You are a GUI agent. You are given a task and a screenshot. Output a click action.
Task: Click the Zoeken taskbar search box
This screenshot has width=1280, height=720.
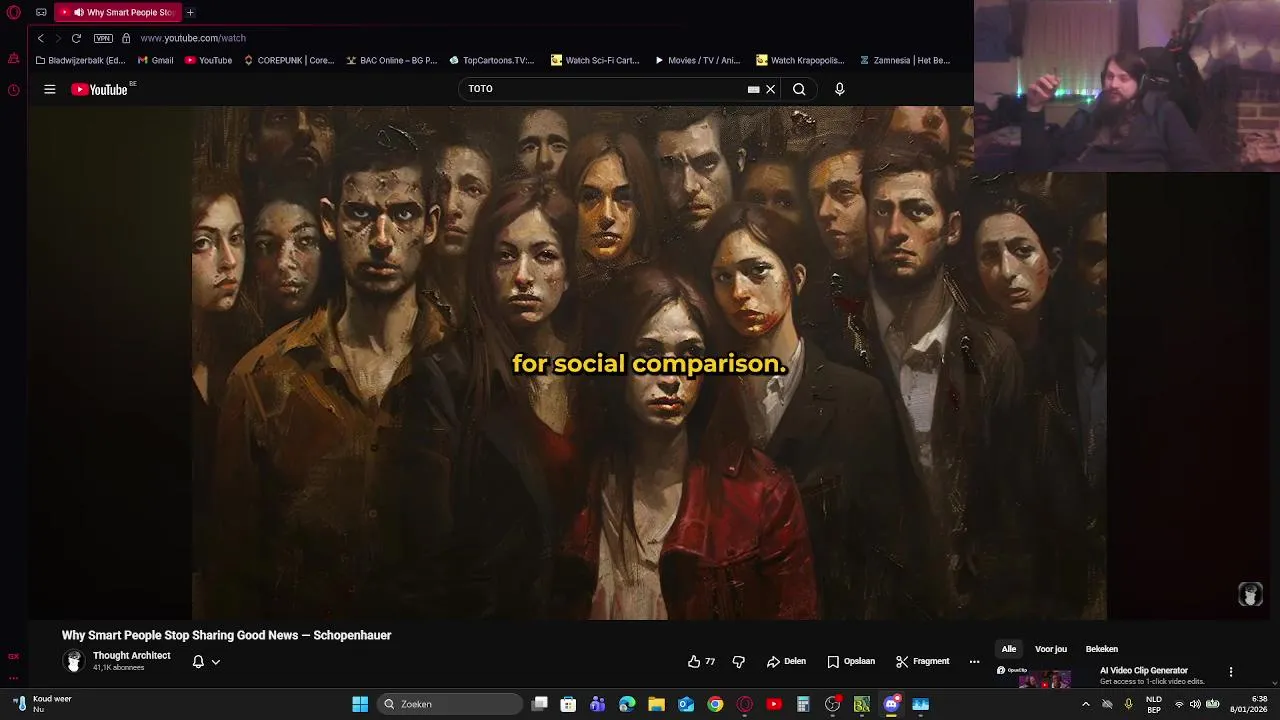tap(450, 704)
